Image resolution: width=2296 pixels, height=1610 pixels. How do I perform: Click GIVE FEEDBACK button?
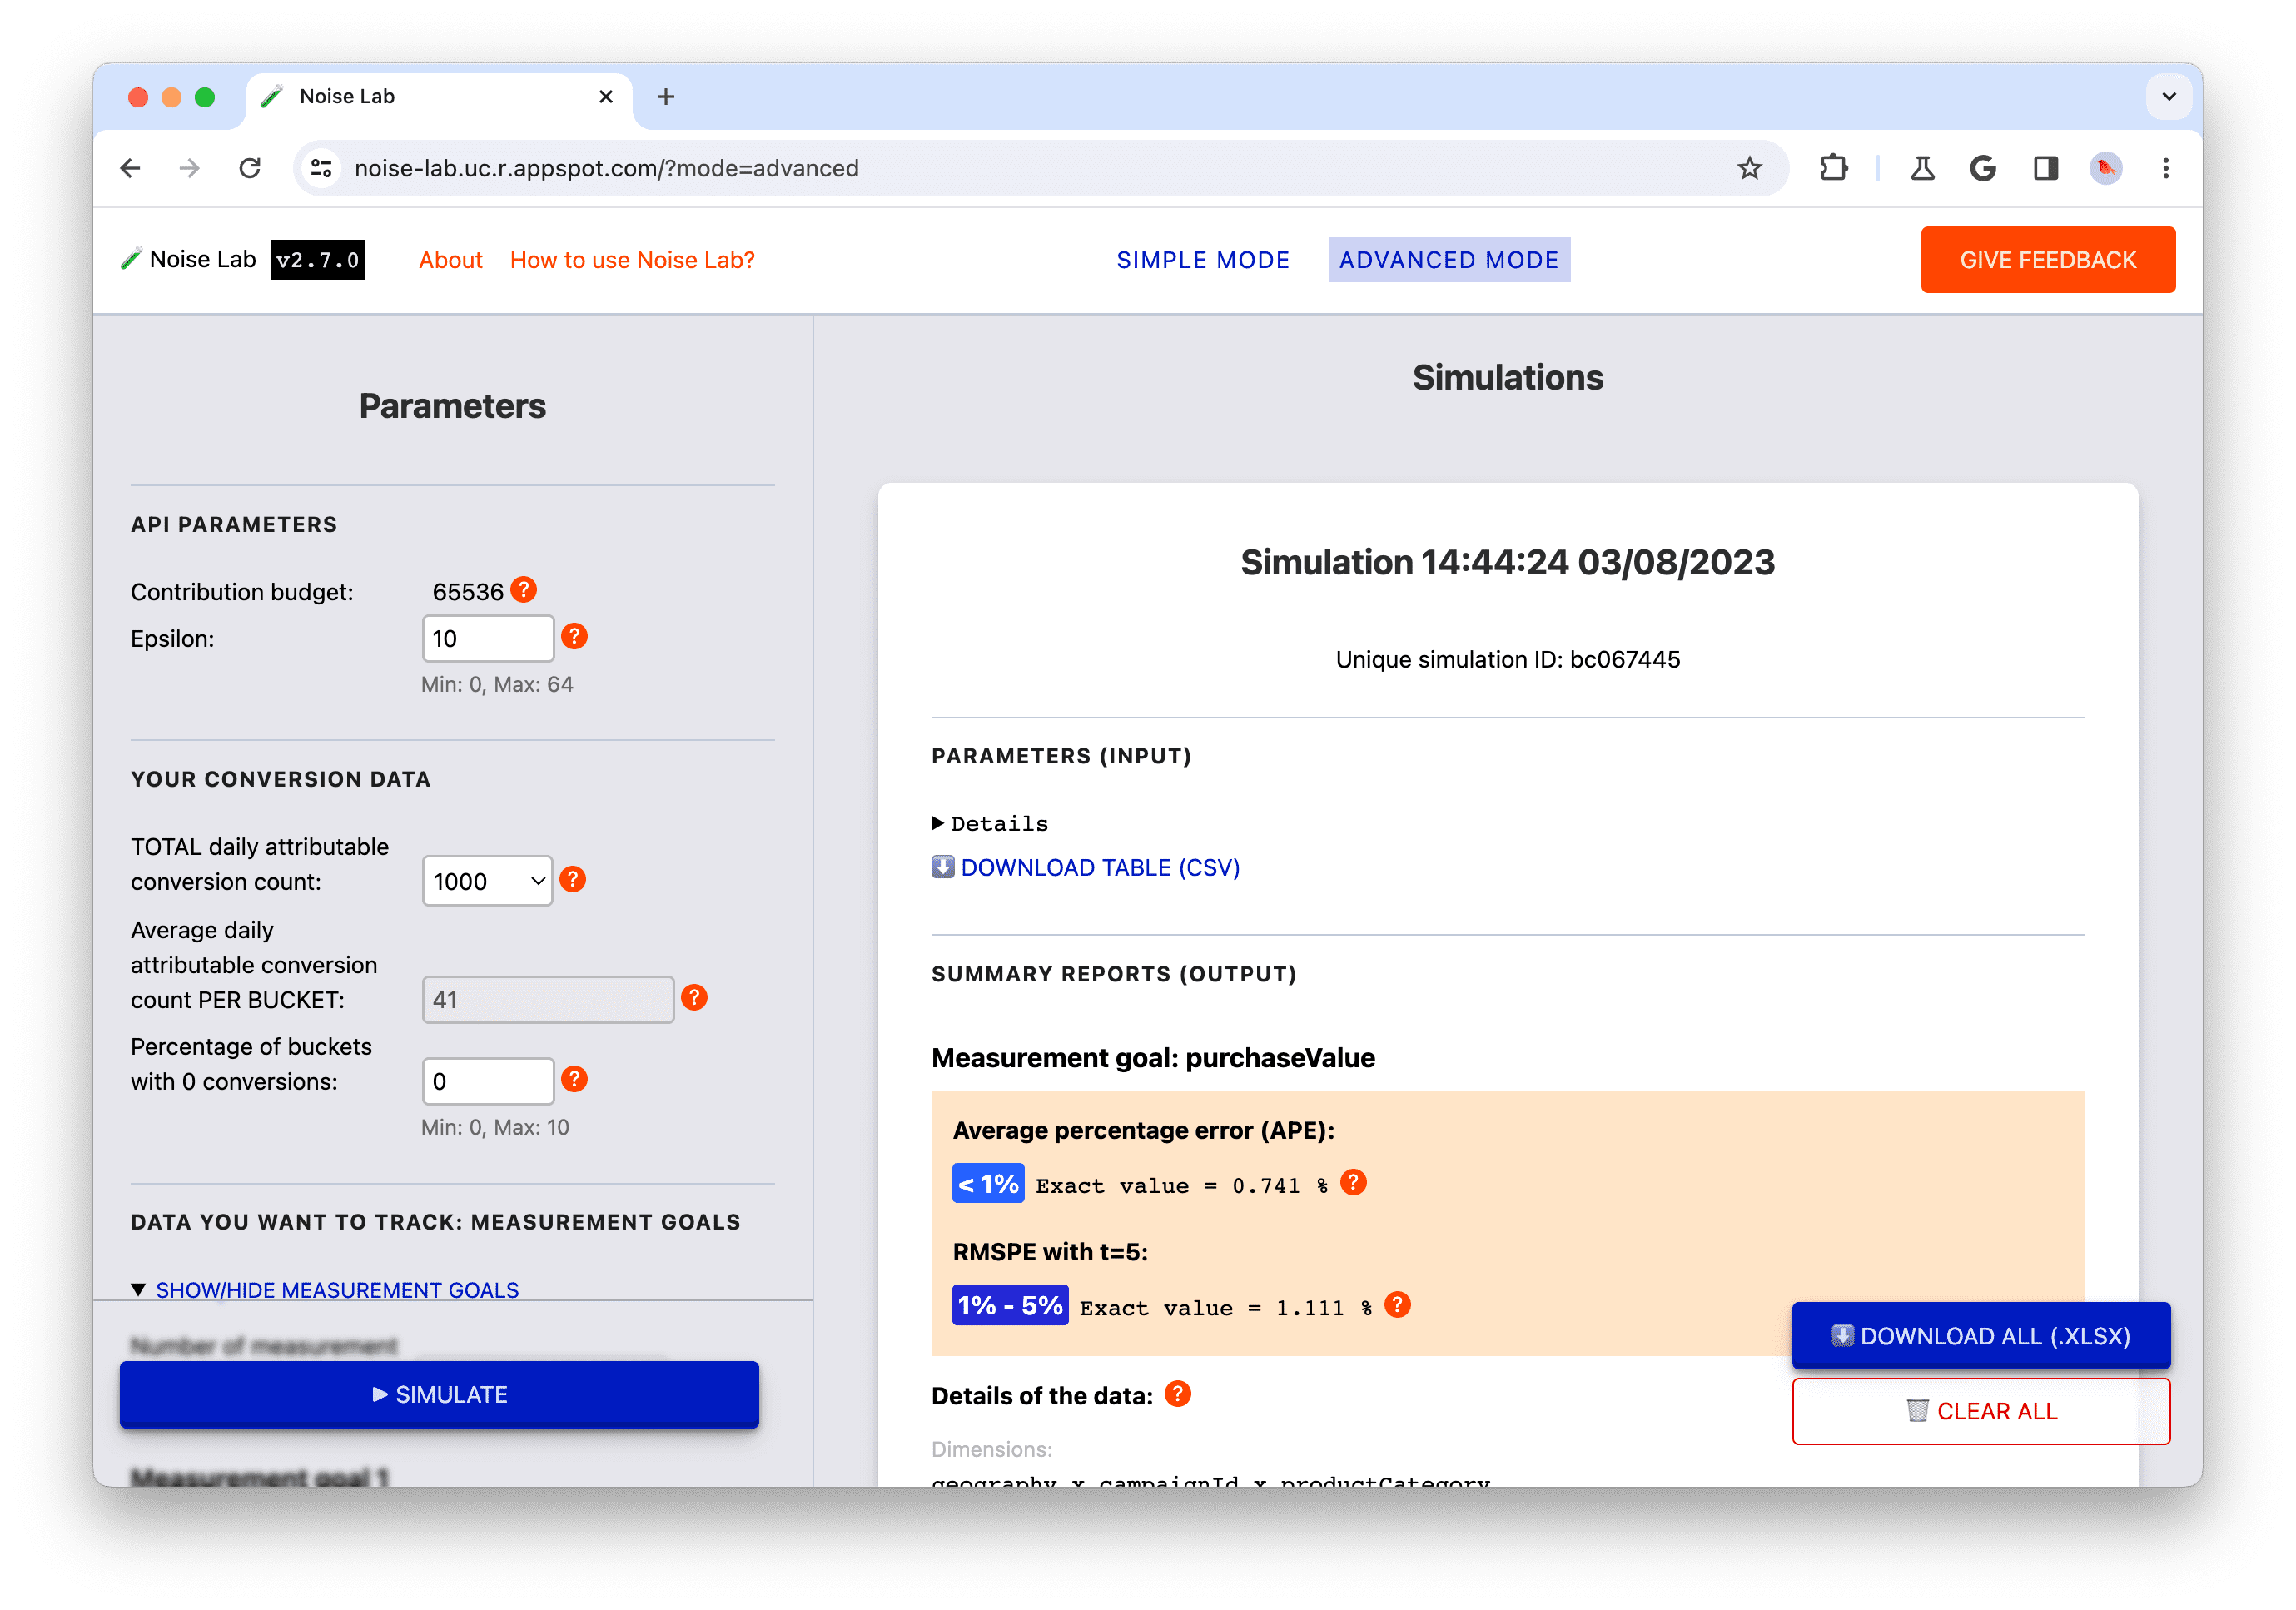click(2048, 260)
